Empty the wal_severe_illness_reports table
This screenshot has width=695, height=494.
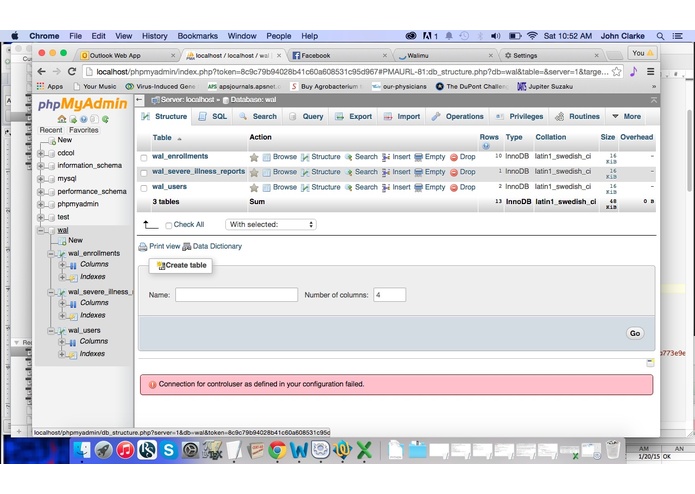point(429,172)
